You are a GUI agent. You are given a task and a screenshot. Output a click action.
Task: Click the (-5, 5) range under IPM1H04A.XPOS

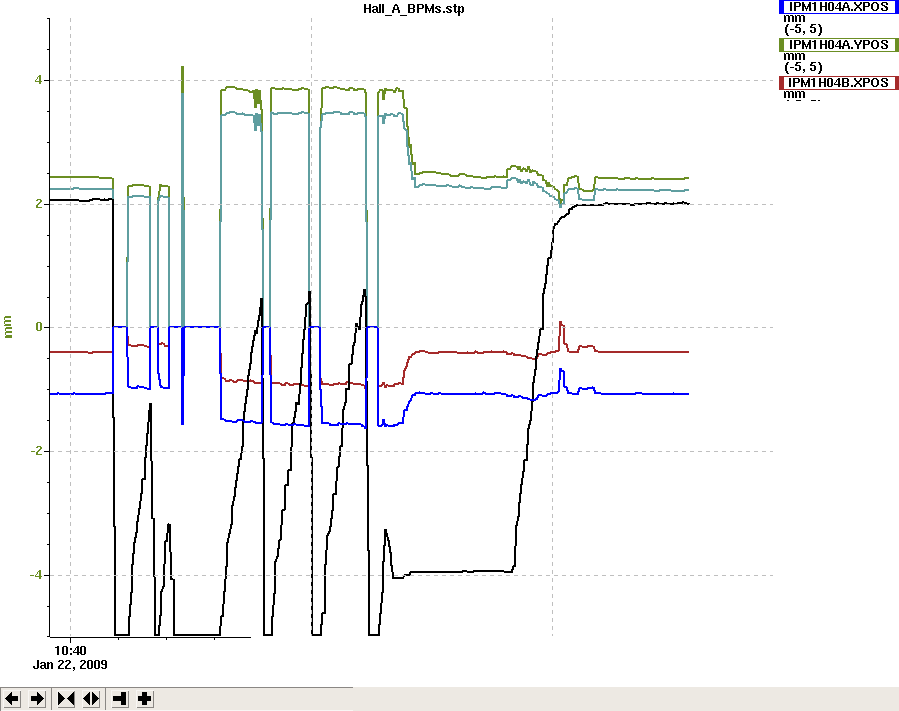pos(803,29)
